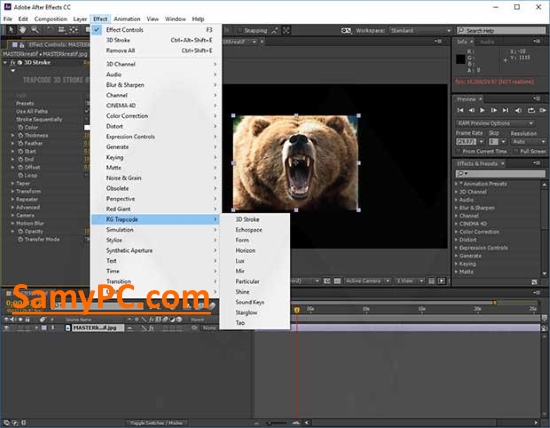Enable the Snapping checkbox

(x=240, y=31)
